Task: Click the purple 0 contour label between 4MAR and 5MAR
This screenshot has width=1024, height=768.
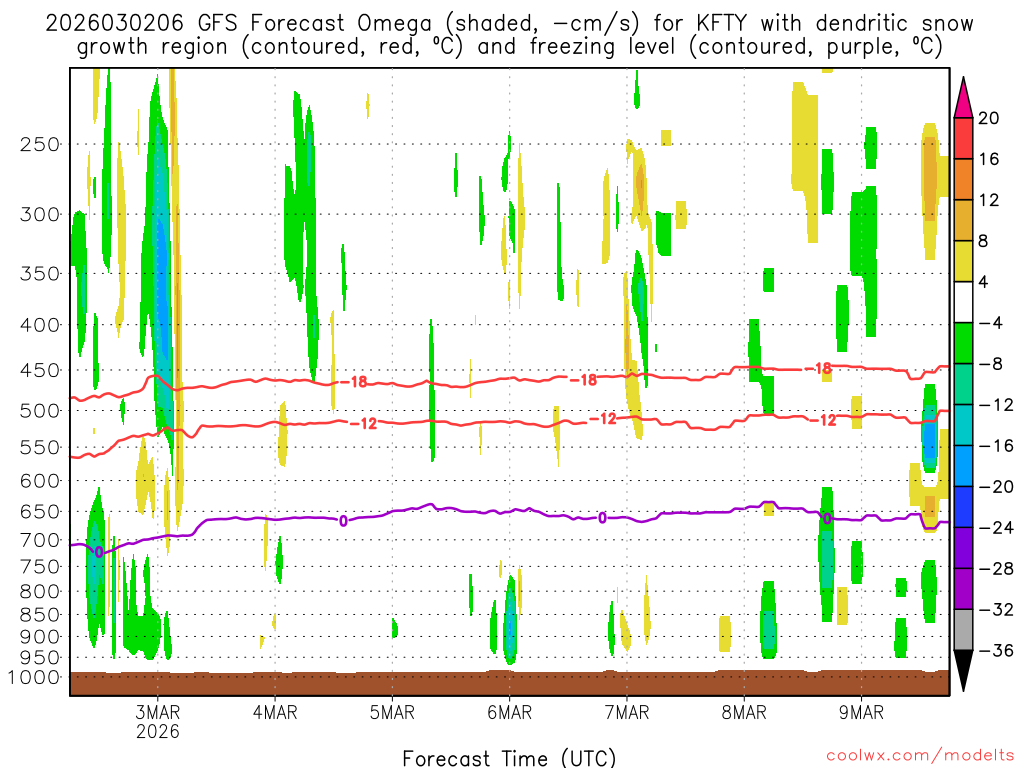Action: (x=343, y=520)
